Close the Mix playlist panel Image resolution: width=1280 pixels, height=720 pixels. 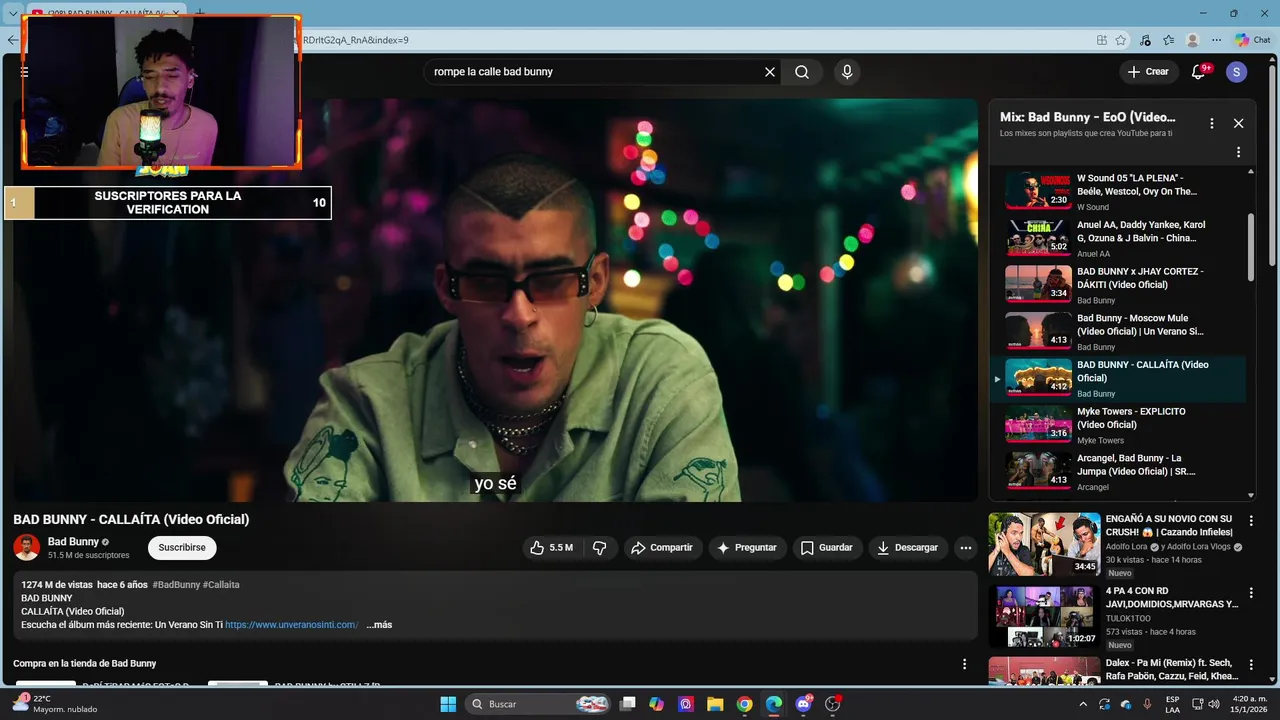[x=1238, y=123]
